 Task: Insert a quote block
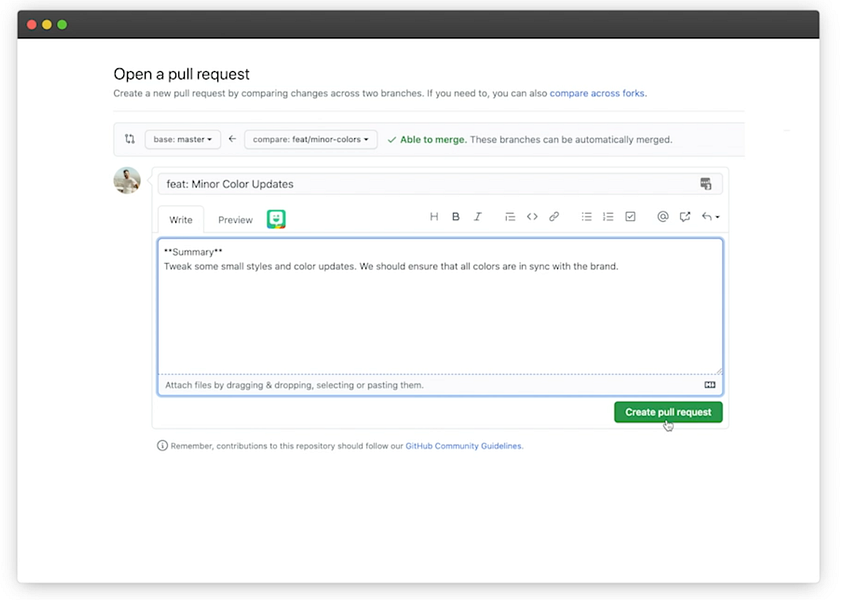coord(510,217)
